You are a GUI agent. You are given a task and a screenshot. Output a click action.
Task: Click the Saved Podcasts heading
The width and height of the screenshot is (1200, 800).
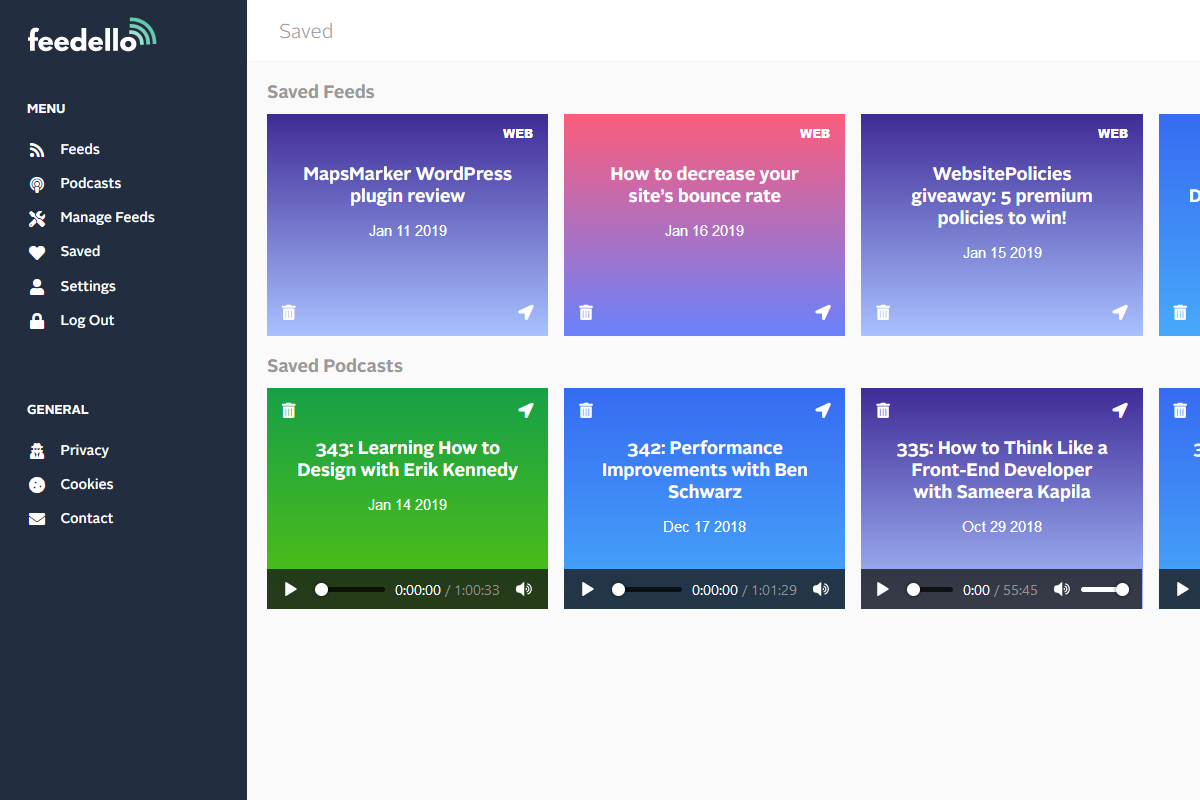pyautogui.click(x=335, y=366)
